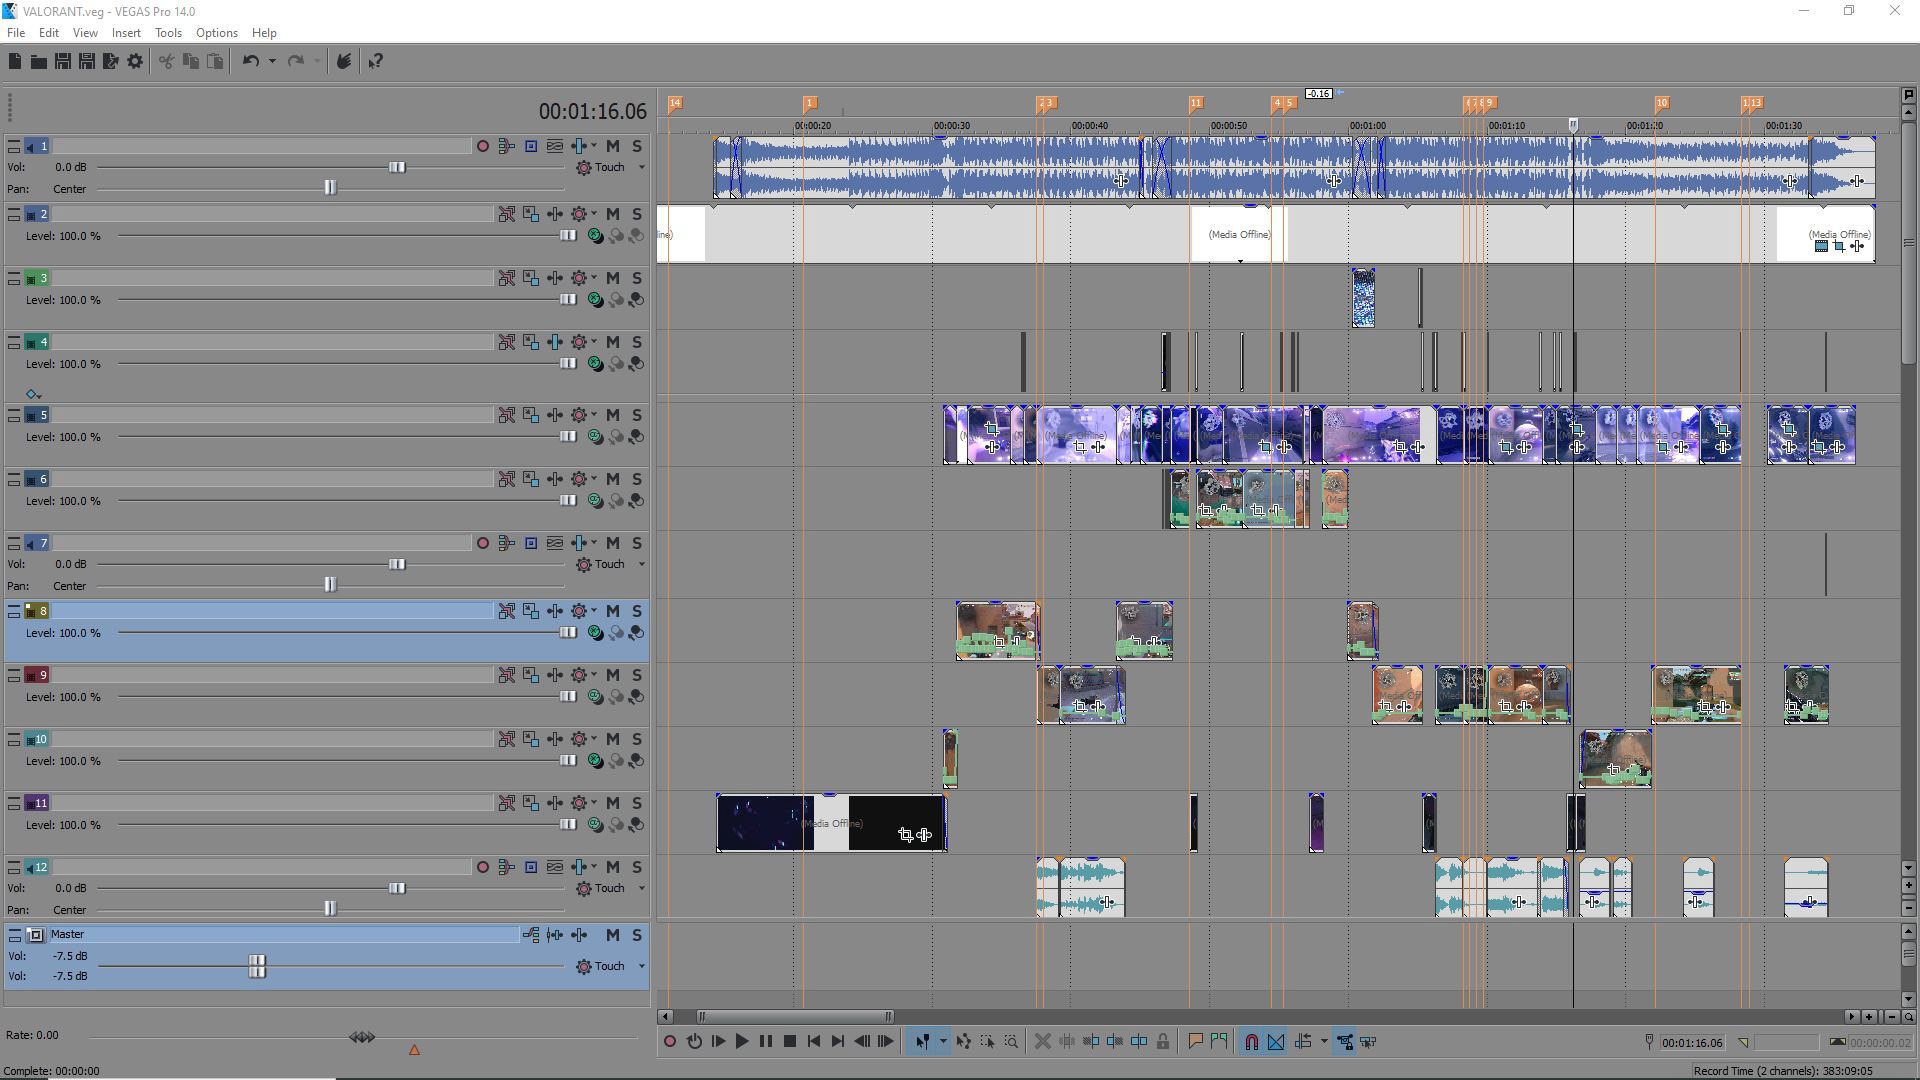Open the Tools menu

coord(168,33)
